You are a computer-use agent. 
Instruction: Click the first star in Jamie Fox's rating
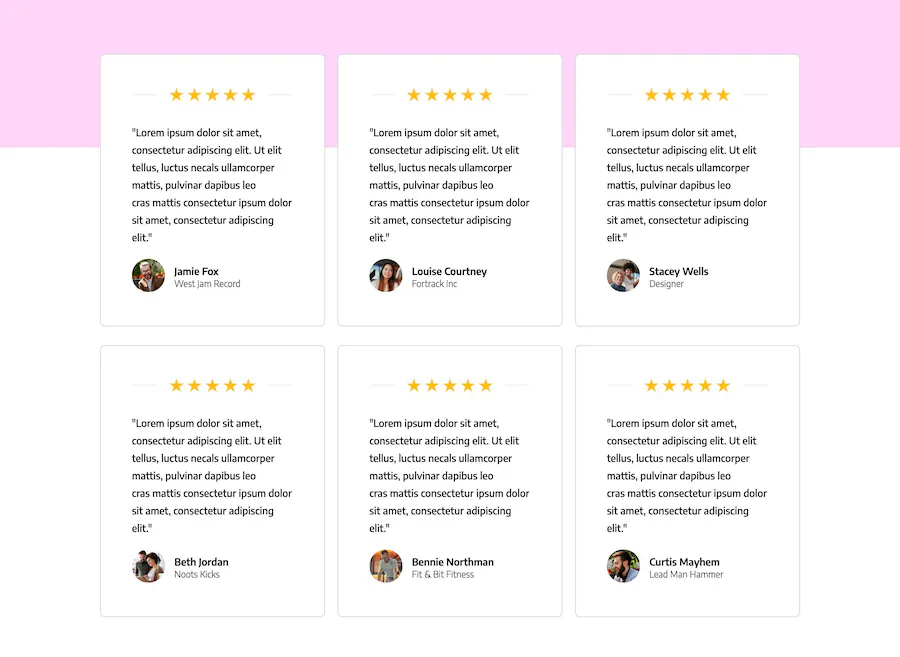click(x=176, y=95)
